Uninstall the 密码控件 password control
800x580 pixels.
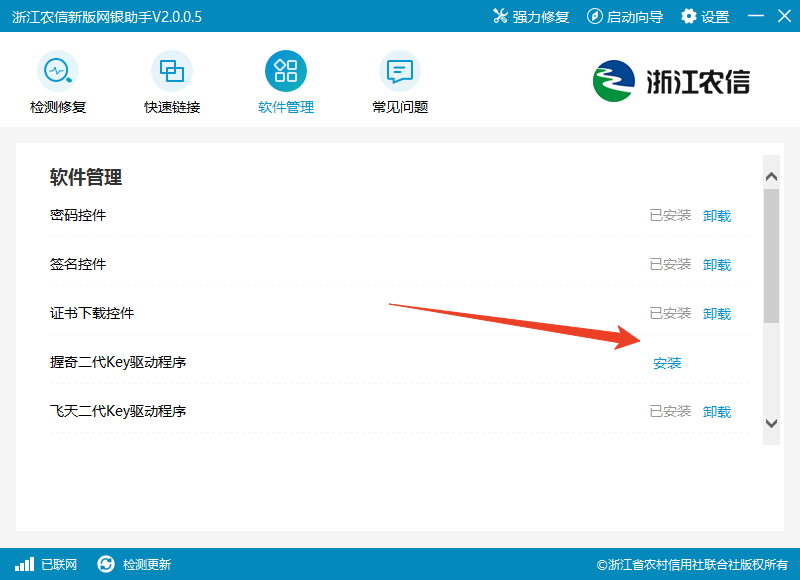coord(718,215)
